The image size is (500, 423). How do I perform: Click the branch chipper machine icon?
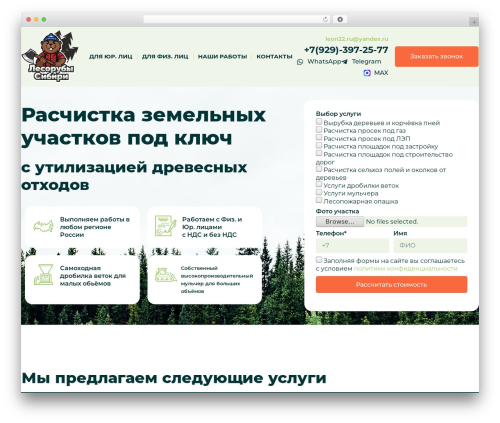tap(44, 275)
